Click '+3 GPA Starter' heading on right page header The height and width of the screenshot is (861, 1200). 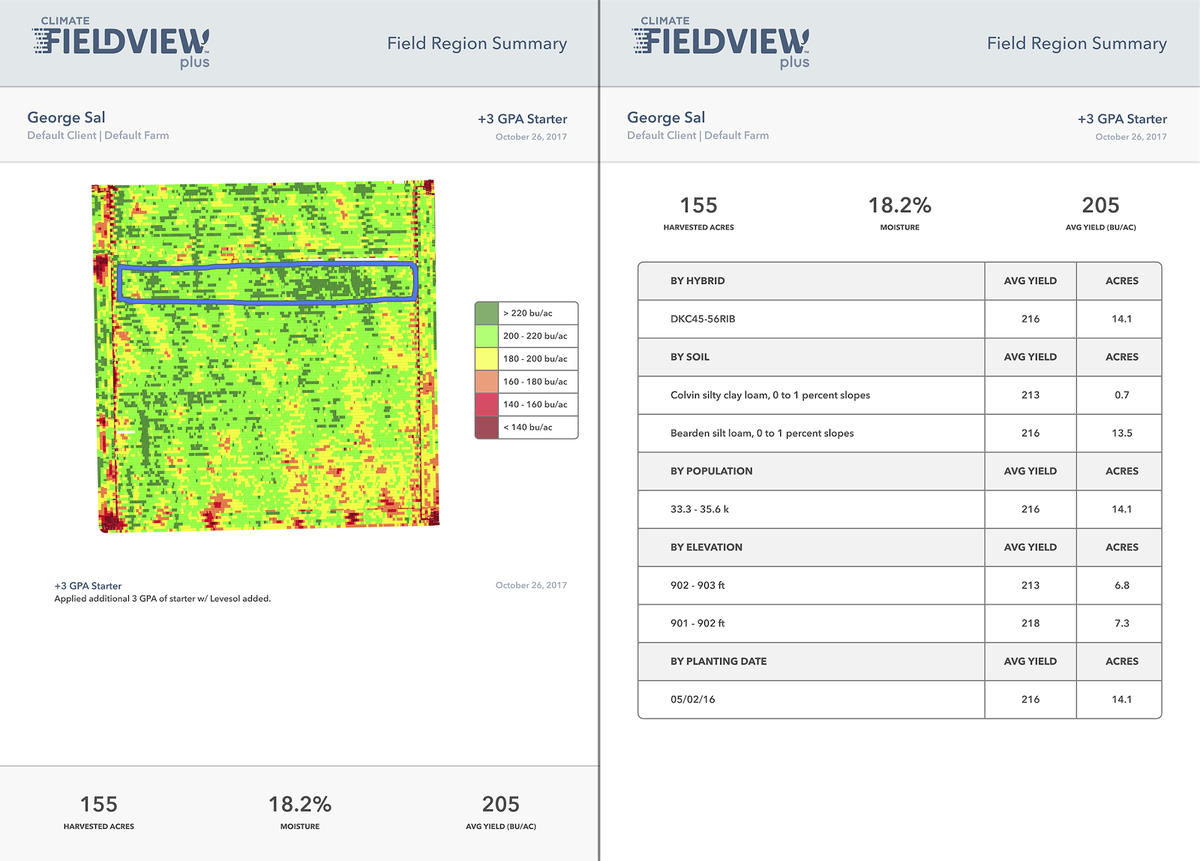click(1122, 119)
